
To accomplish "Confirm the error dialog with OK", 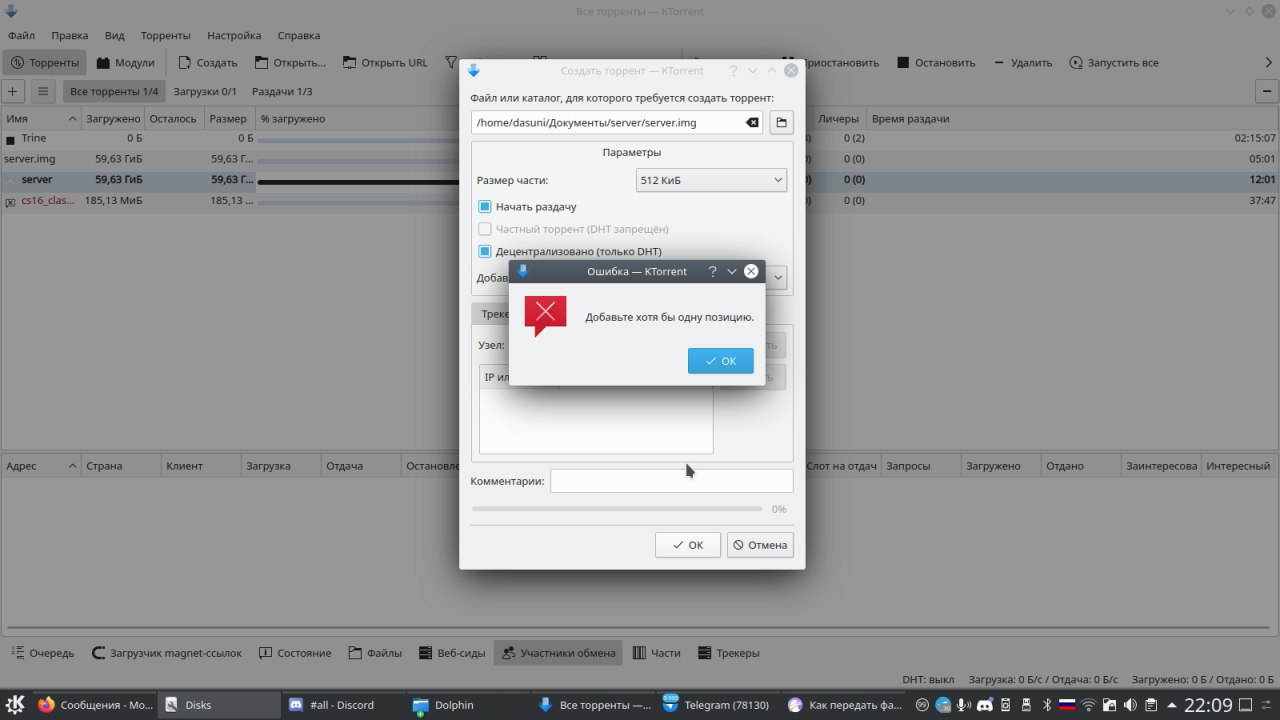I will (x=720, y=361).
